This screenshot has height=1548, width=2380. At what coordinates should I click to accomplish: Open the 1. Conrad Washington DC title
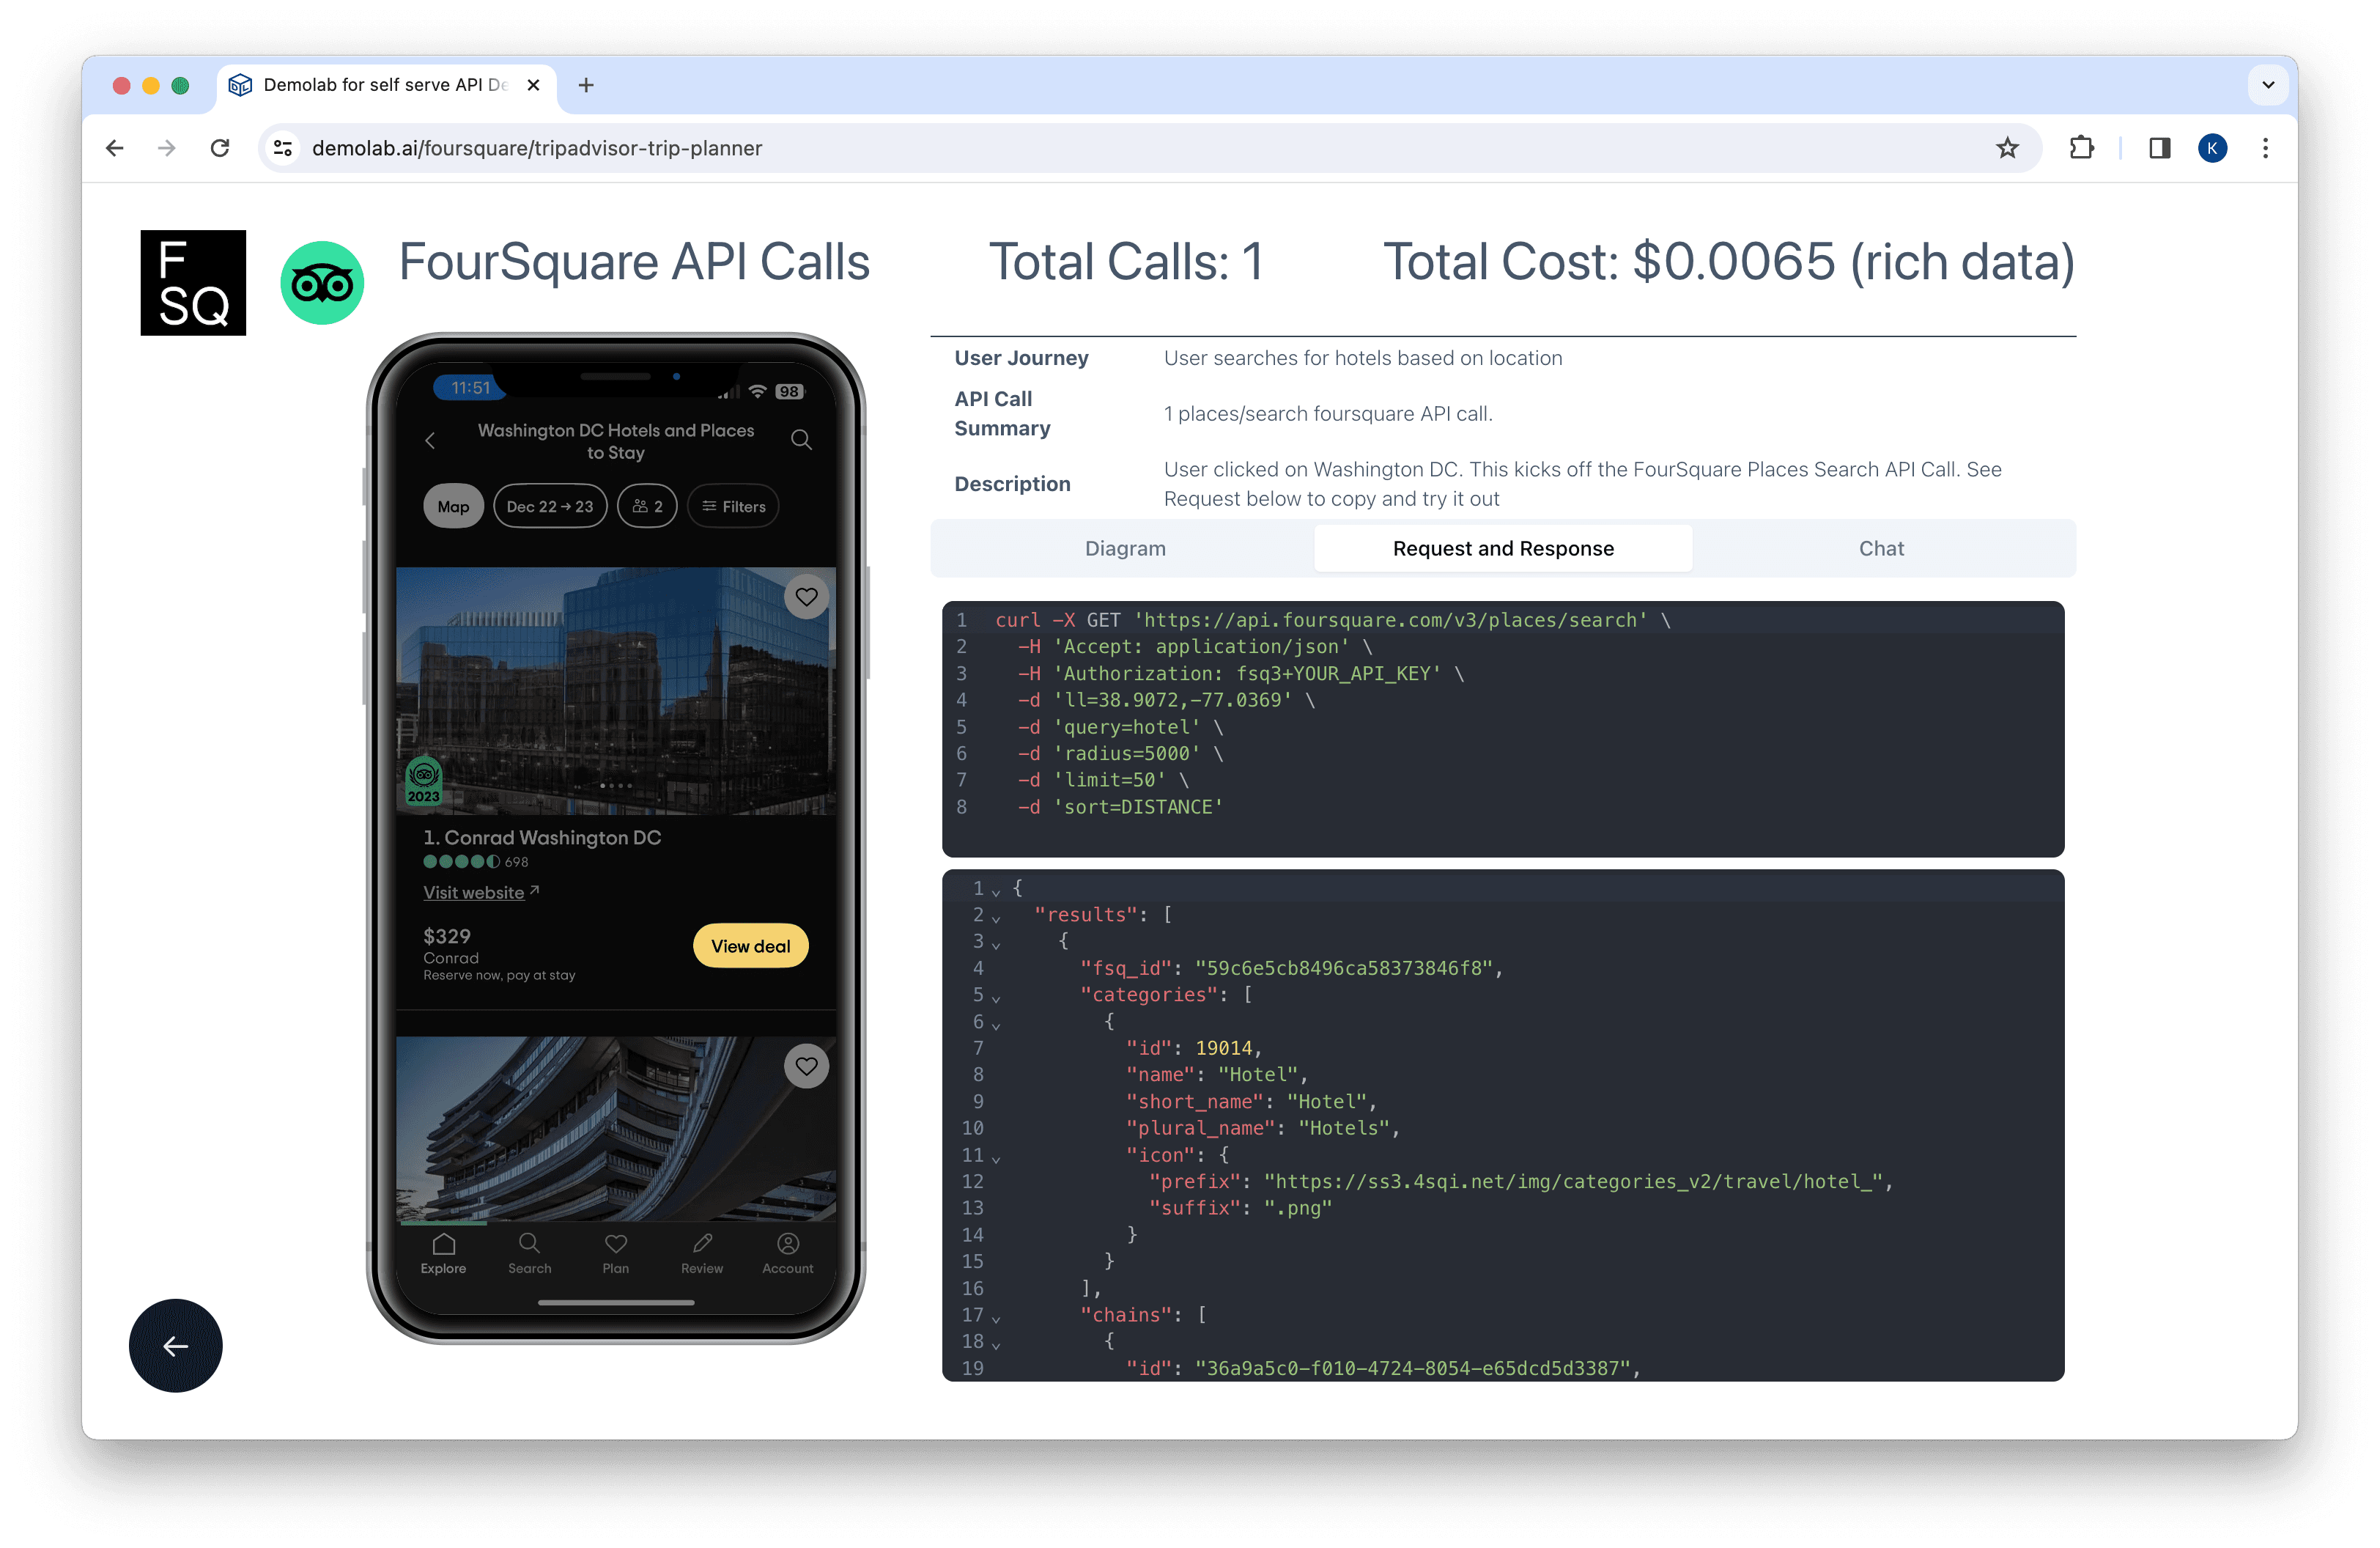(x=542, y=837)
